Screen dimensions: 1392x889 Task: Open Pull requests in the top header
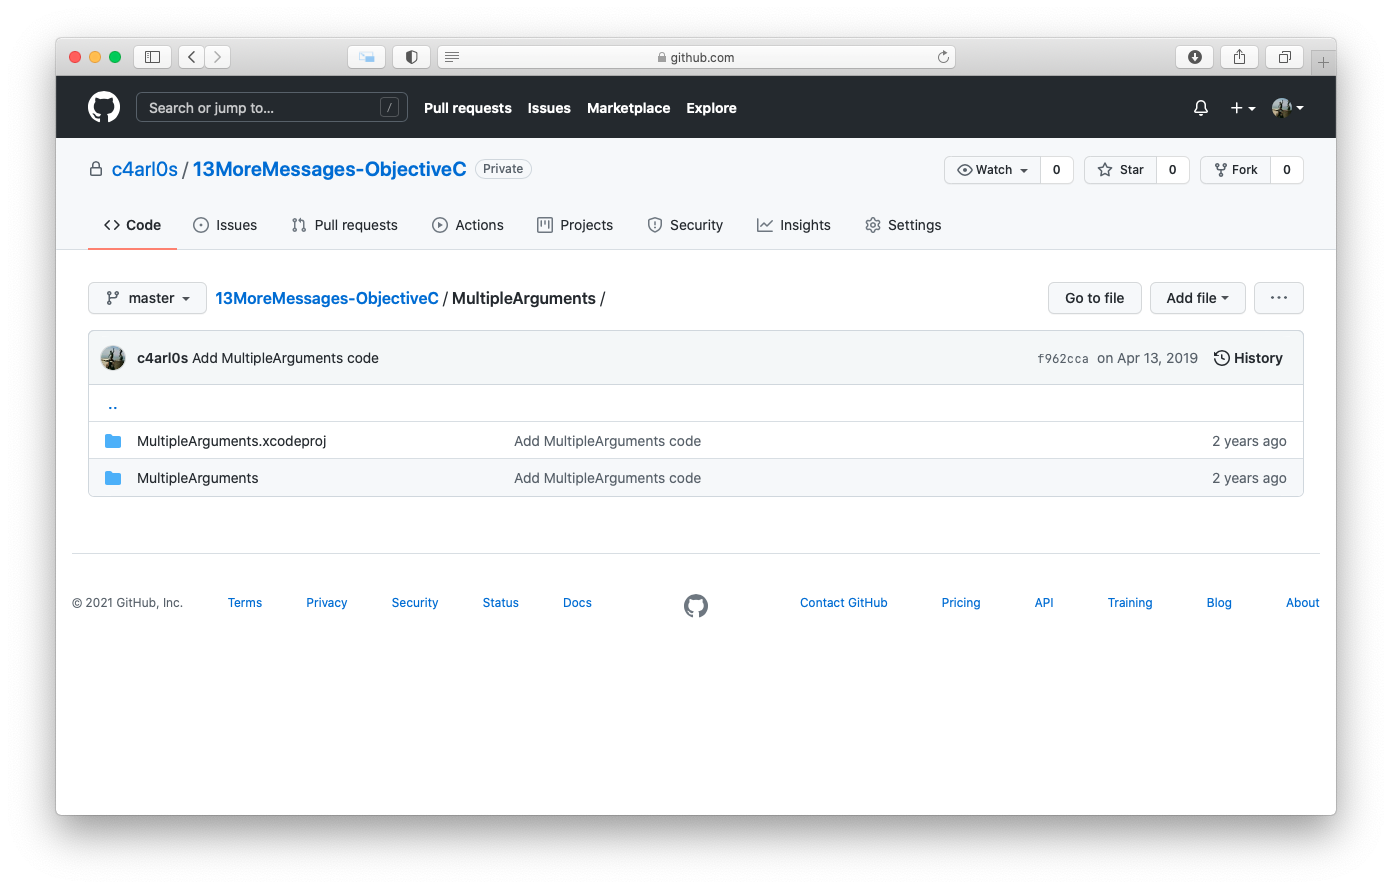(468, 108)
